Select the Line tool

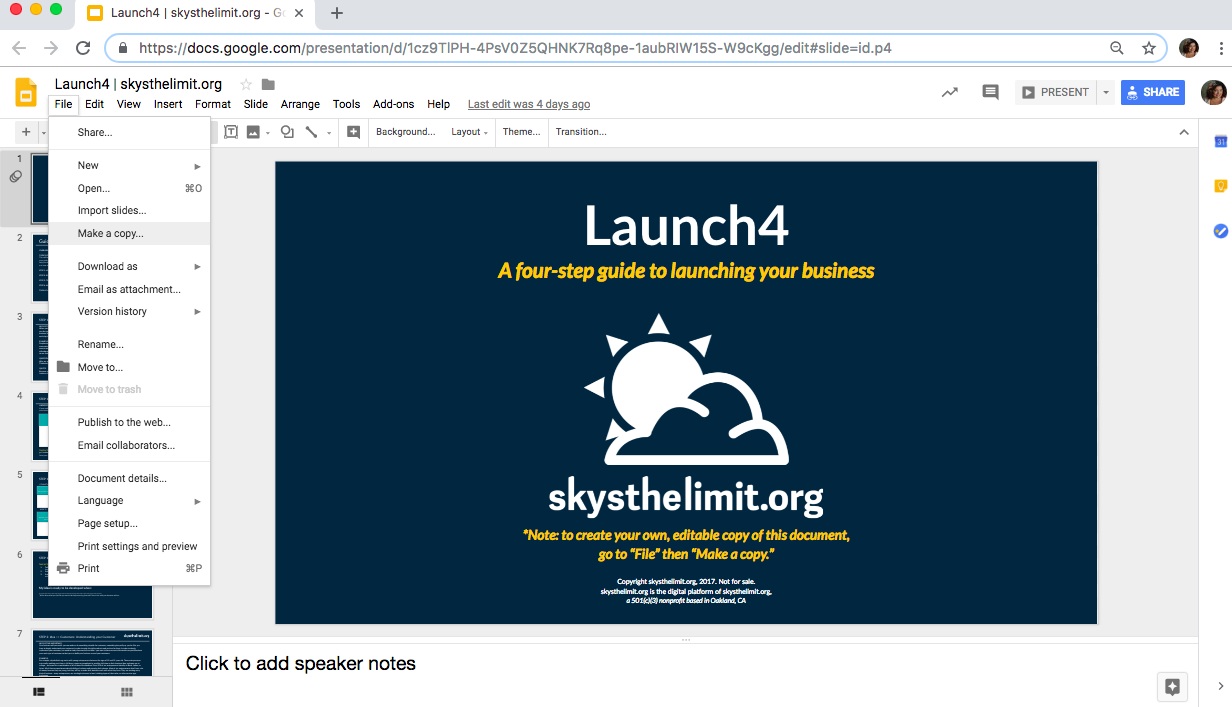tap(311, 132)
